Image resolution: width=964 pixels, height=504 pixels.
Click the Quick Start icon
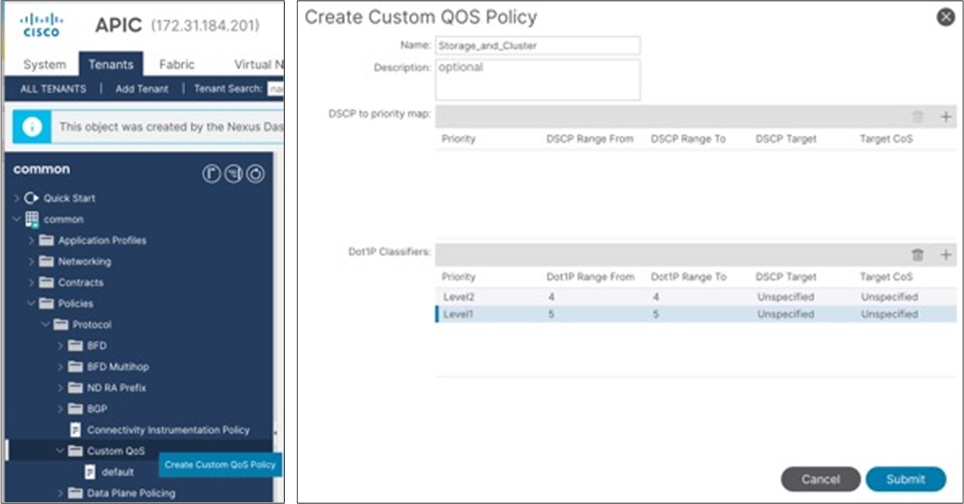pos(31,198)
